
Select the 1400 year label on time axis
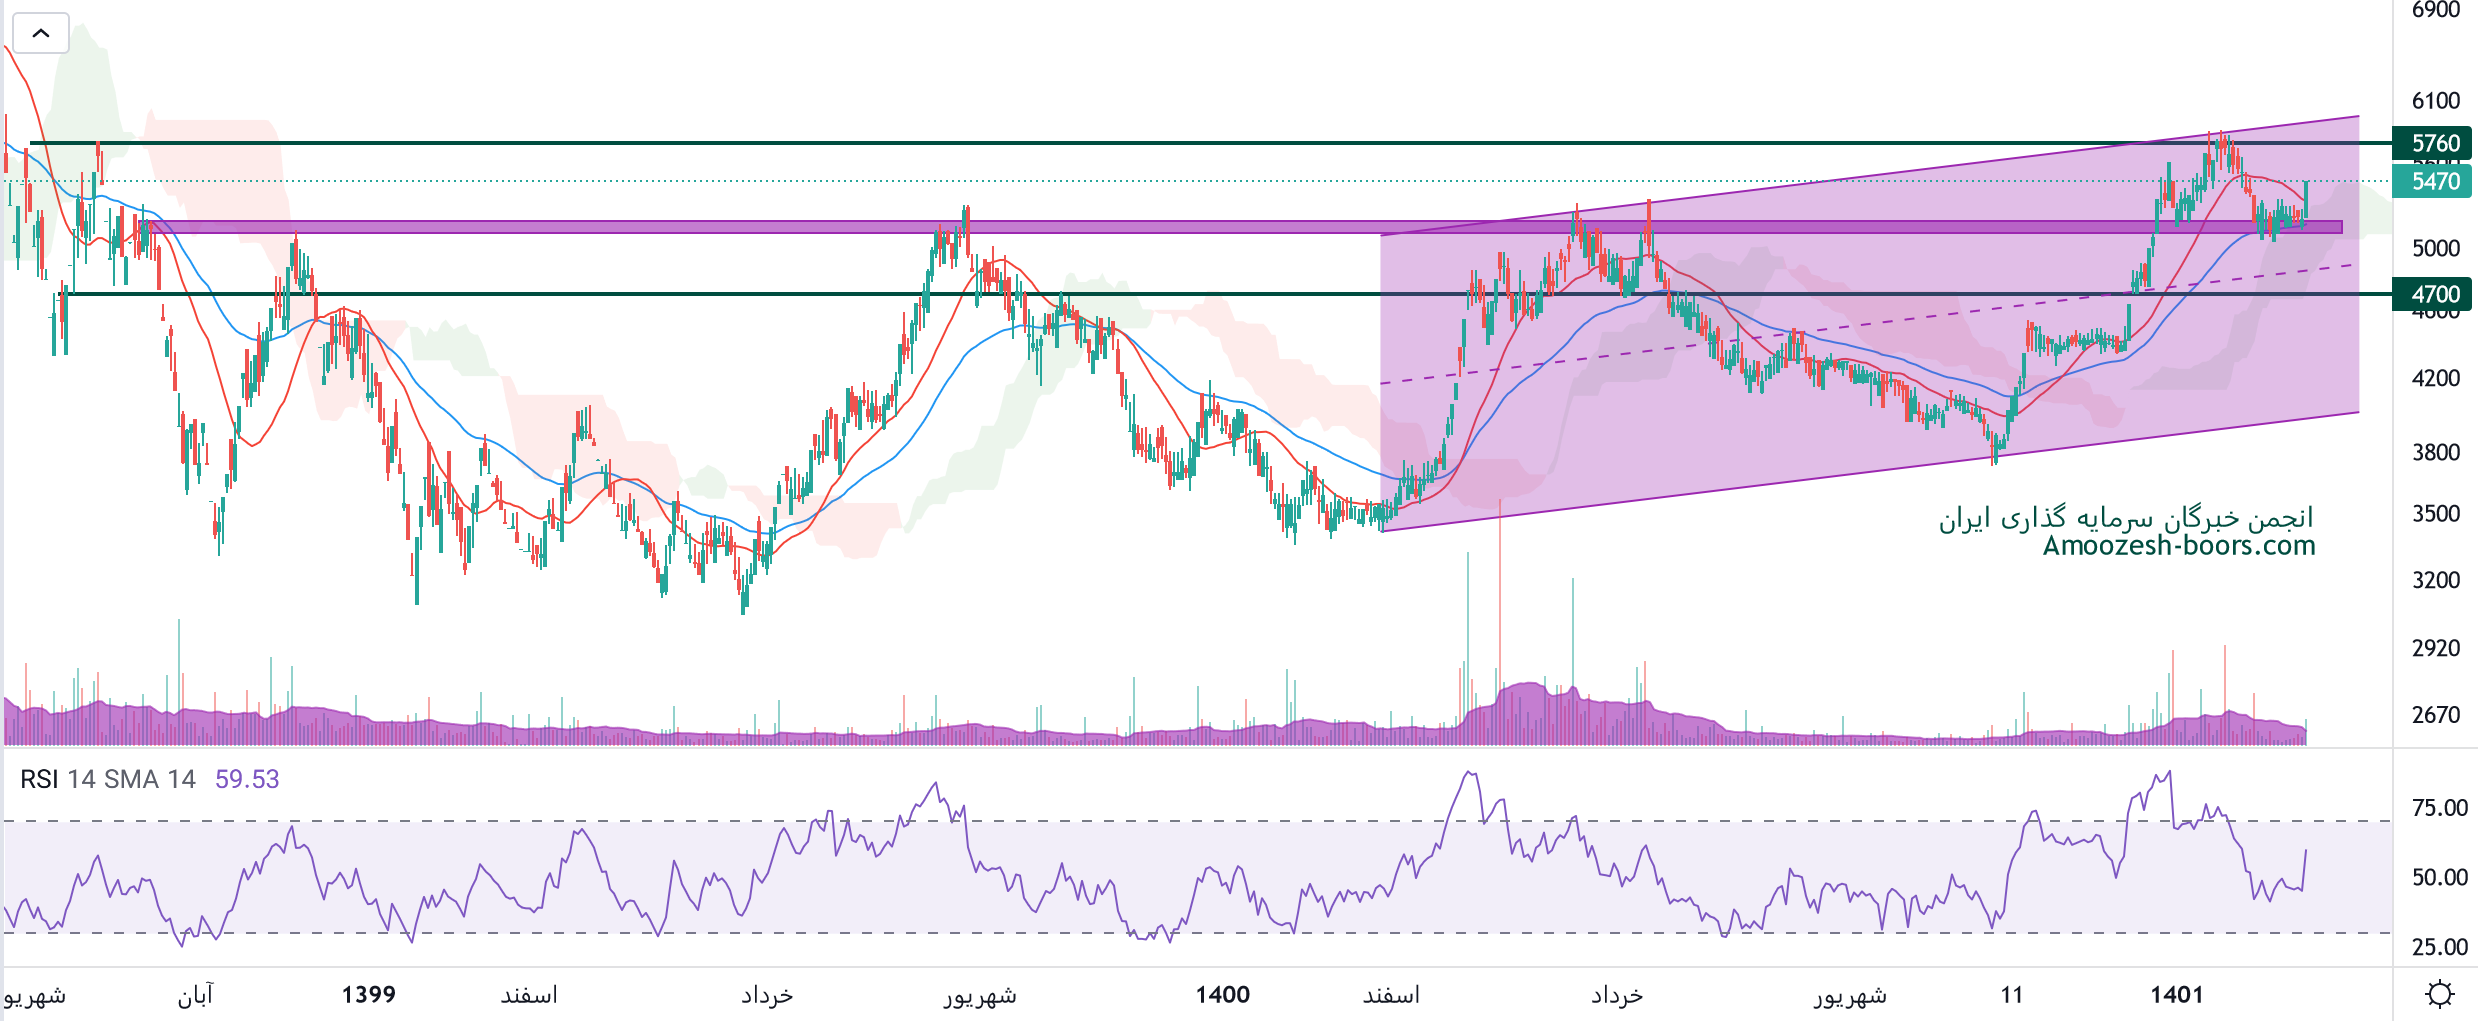click(x=1222, y=995)
